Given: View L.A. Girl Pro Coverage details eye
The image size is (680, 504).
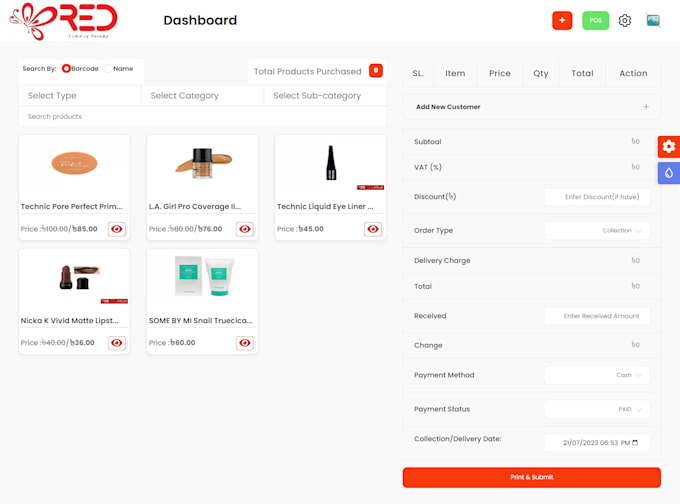Looking at the screenshot, I should click(x=245, y=229).
